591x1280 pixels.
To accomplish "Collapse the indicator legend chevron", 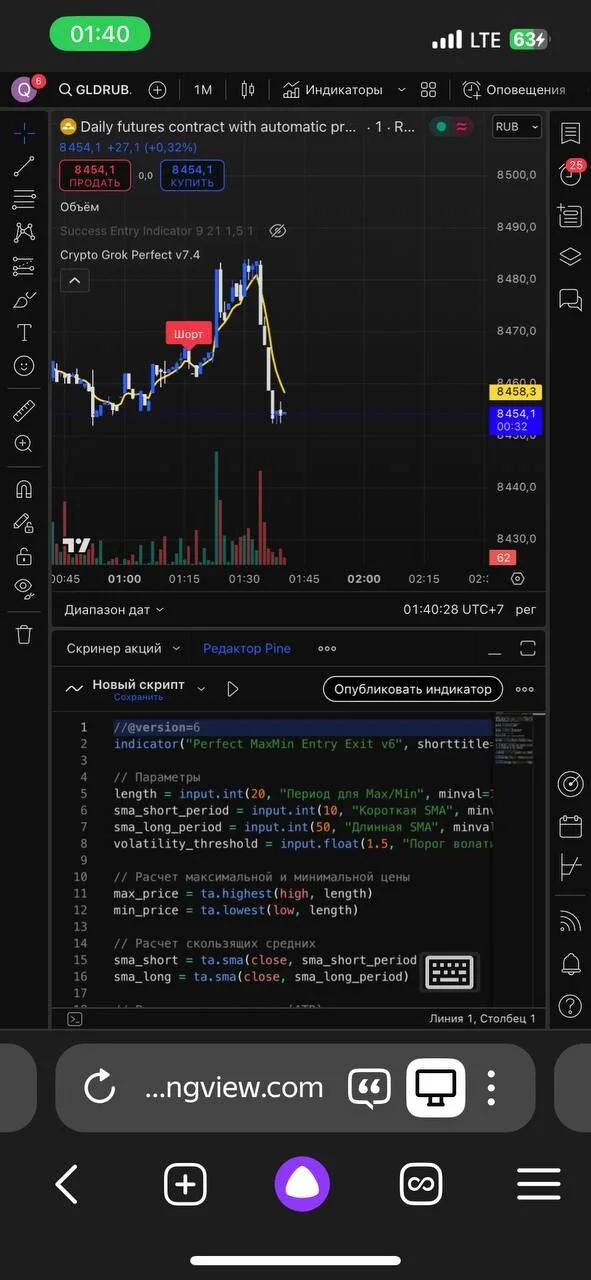I will 75,281.
